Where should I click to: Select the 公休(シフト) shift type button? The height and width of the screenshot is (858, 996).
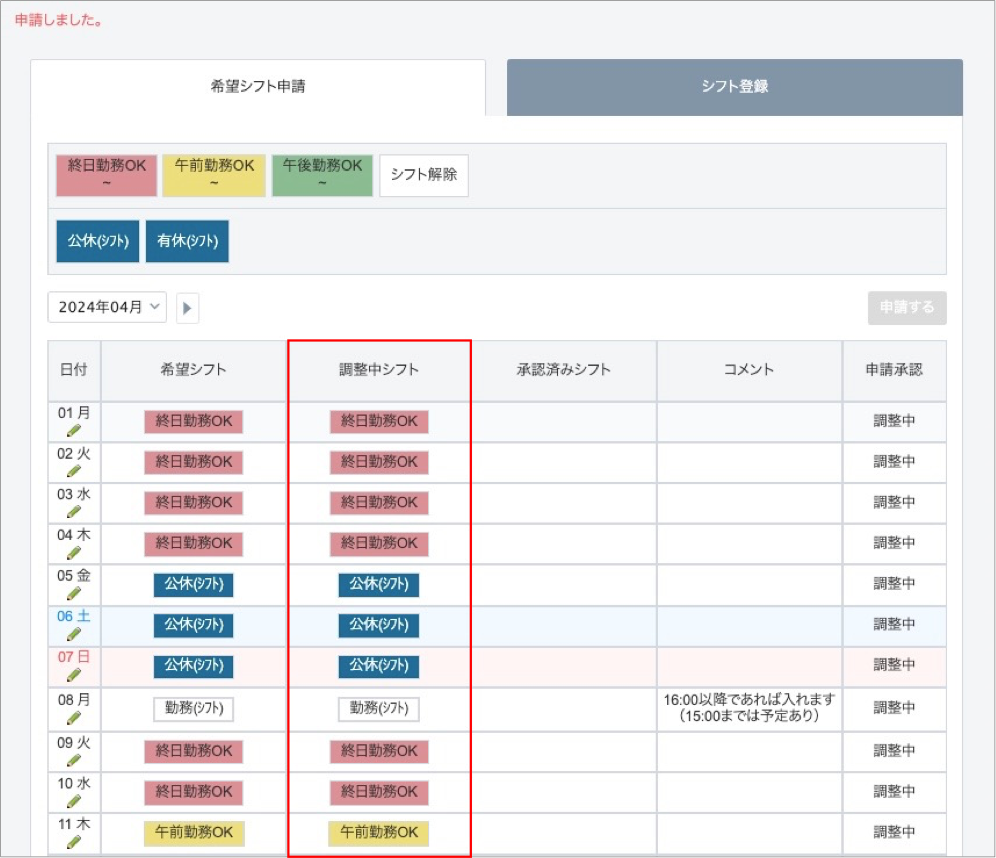98,242
